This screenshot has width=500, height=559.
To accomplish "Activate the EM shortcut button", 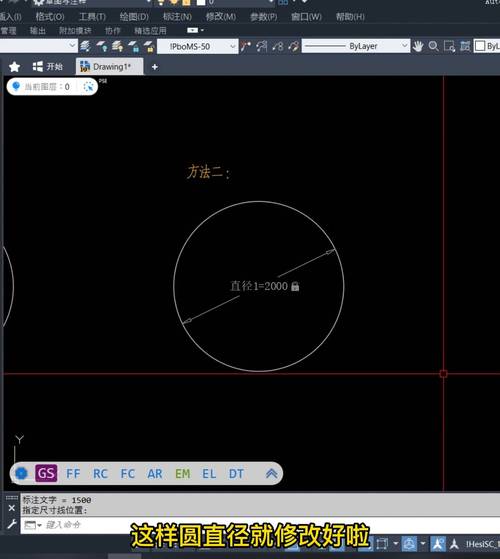I will 182,474.
